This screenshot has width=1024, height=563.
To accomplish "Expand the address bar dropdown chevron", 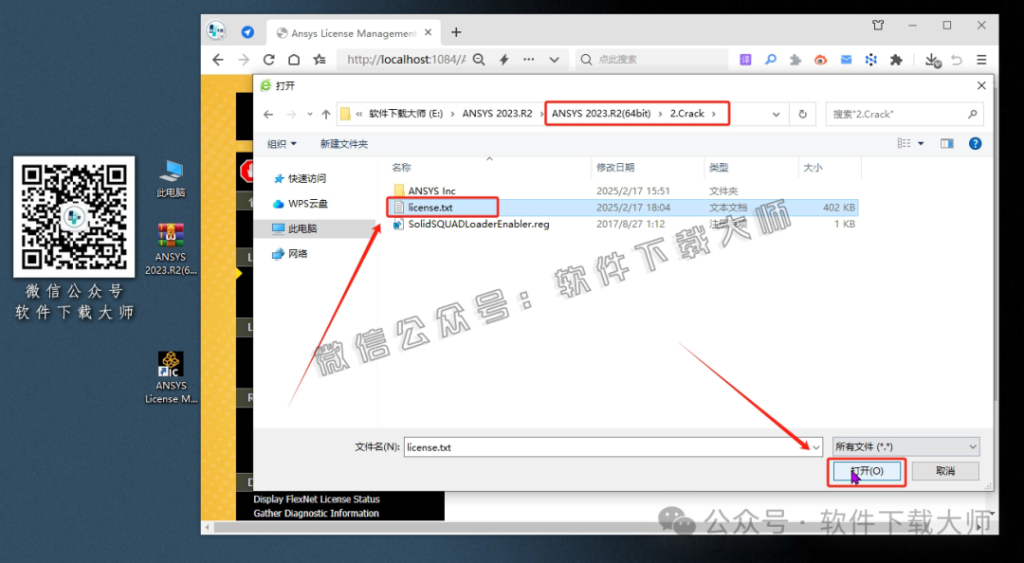I will (x=554, y=59).
